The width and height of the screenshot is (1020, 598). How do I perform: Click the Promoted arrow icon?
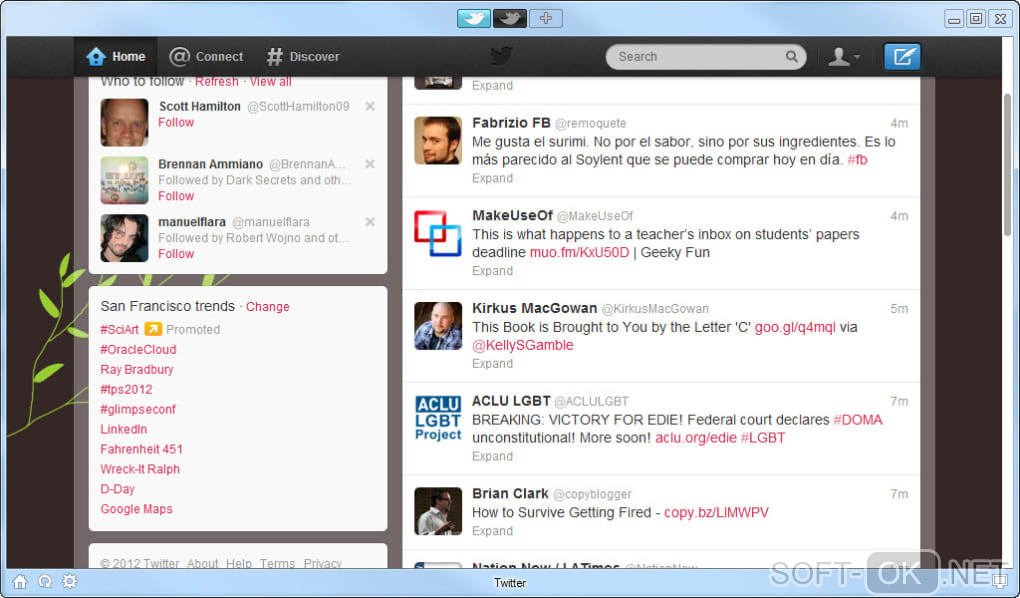coord(153,329)
